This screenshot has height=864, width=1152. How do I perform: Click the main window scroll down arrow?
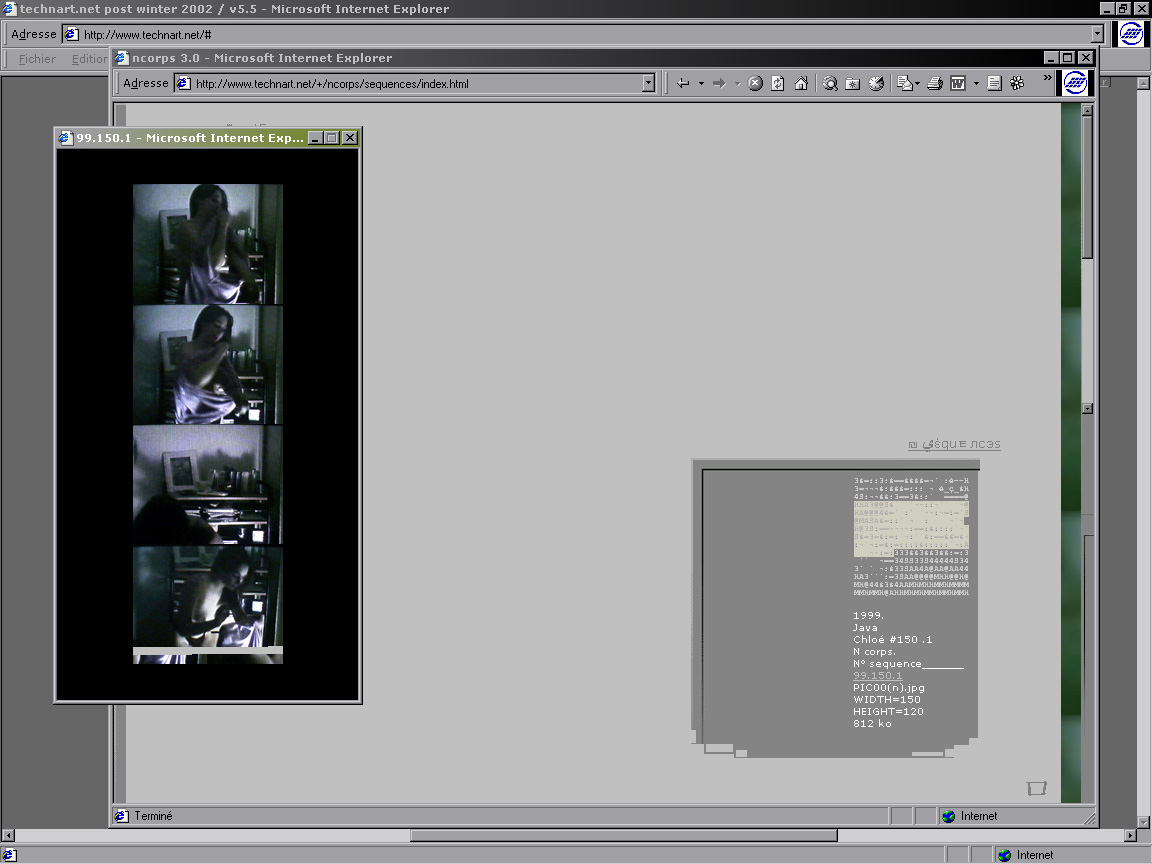pos(1143,822)
